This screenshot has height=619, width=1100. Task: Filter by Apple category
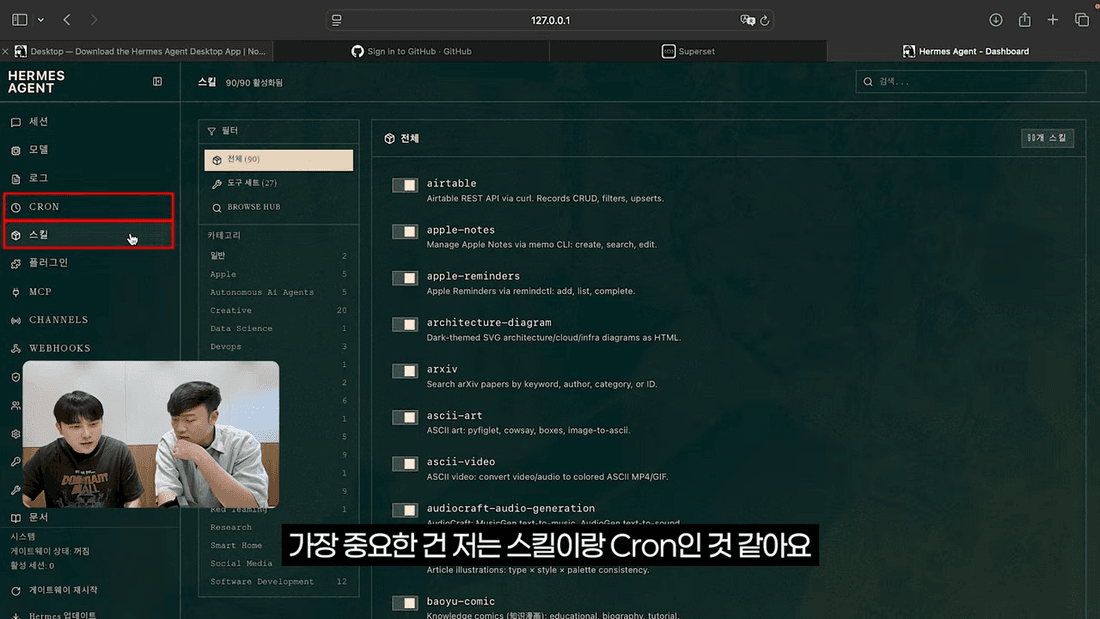[x=279, y=274]
